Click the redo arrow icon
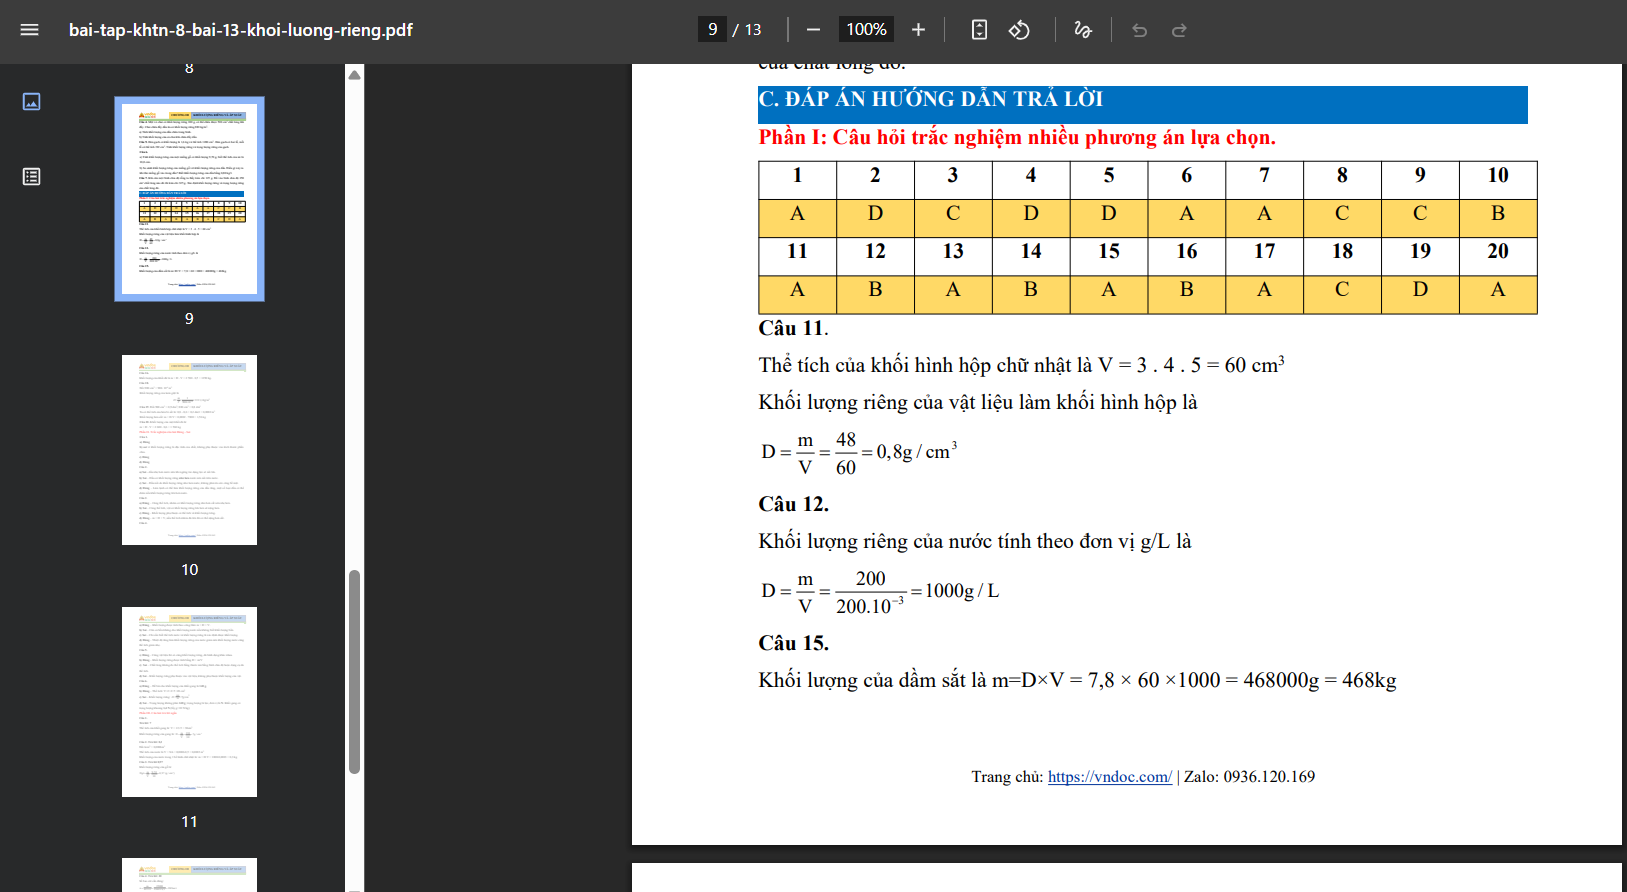The width and height of the screenshot is (1627, 892). pyautogui.click(x=1179, y=30)
